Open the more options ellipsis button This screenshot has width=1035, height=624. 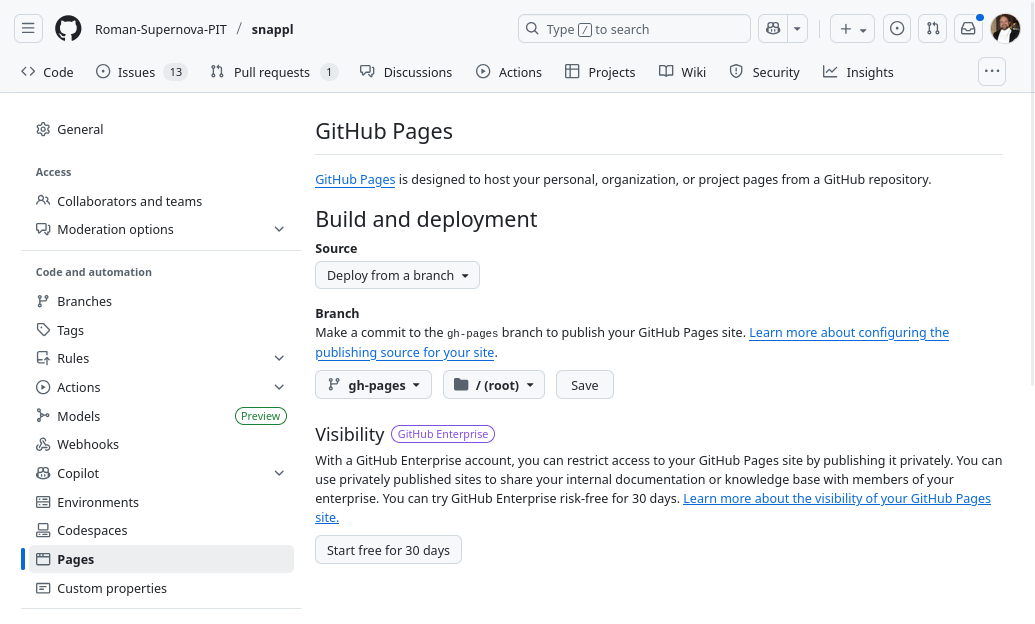click(x=992, y=71)
